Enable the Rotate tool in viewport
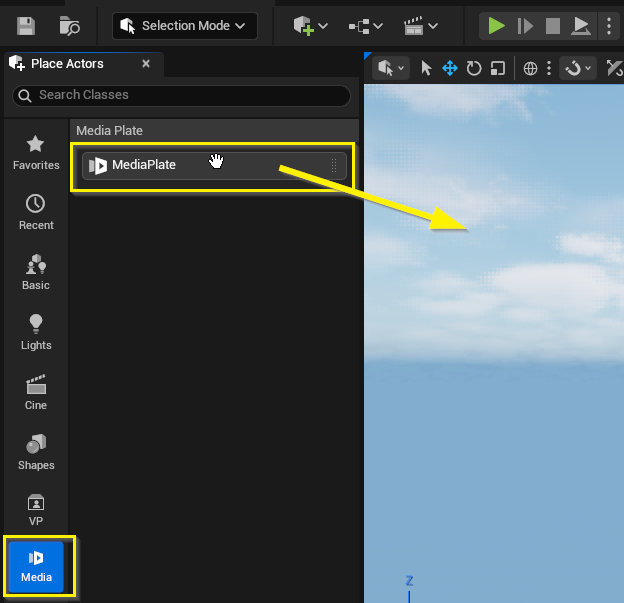 [474, 68]
